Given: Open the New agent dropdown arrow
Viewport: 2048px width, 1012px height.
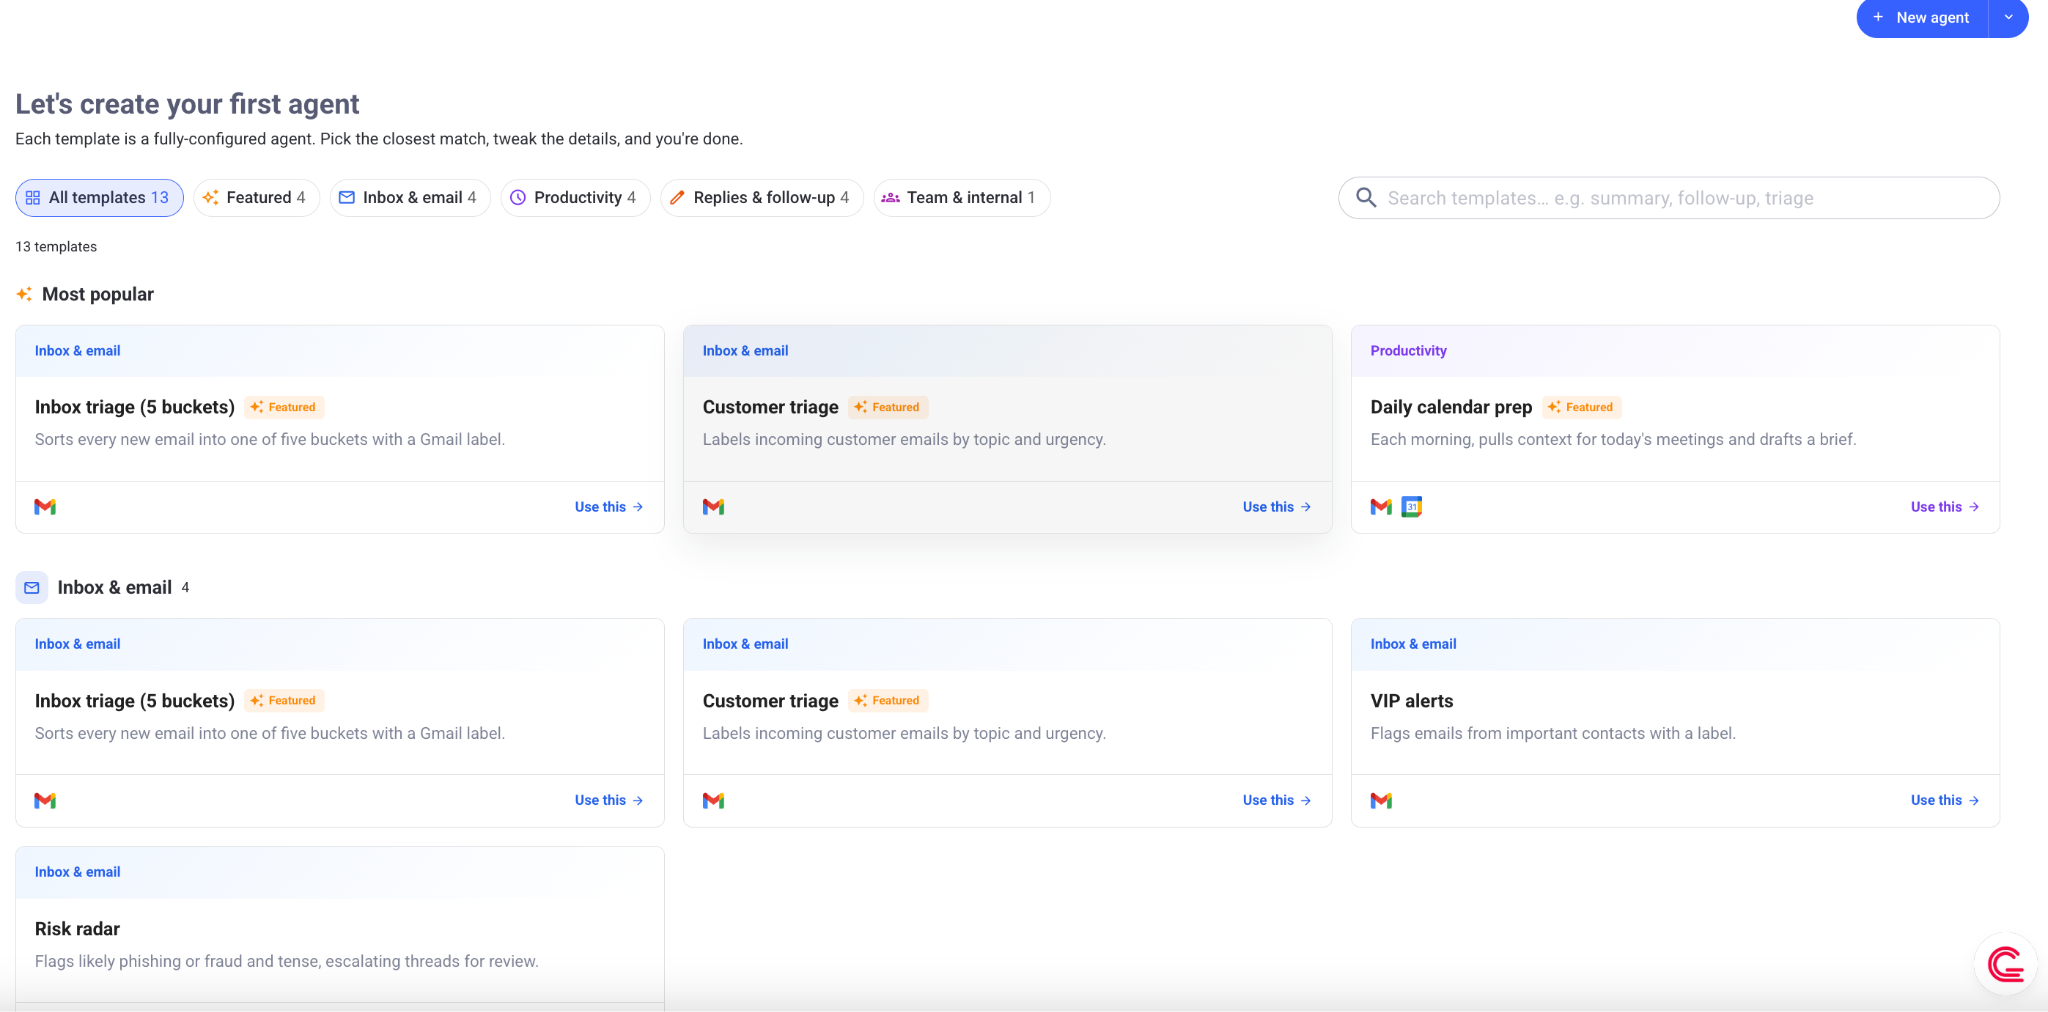Looking at the screenshot, I should tap(2009, 18).
